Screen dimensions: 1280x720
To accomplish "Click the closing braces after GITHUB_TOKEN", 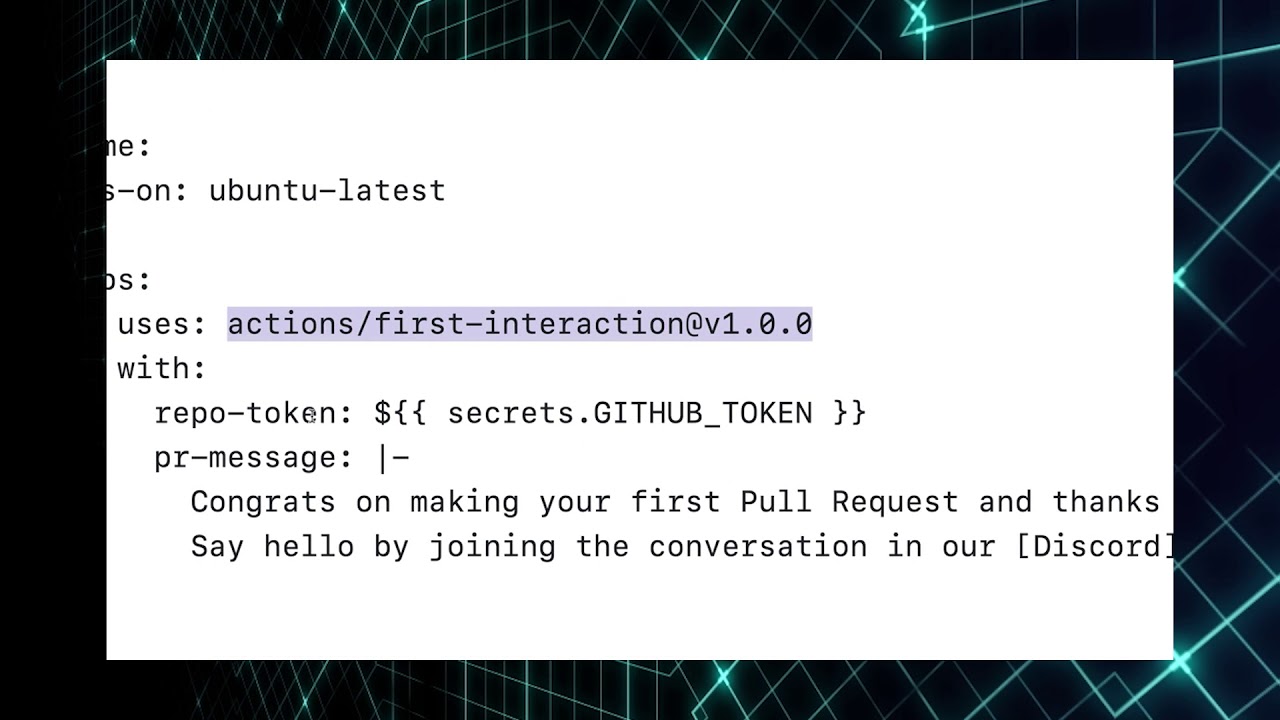I will pos(849,413).
